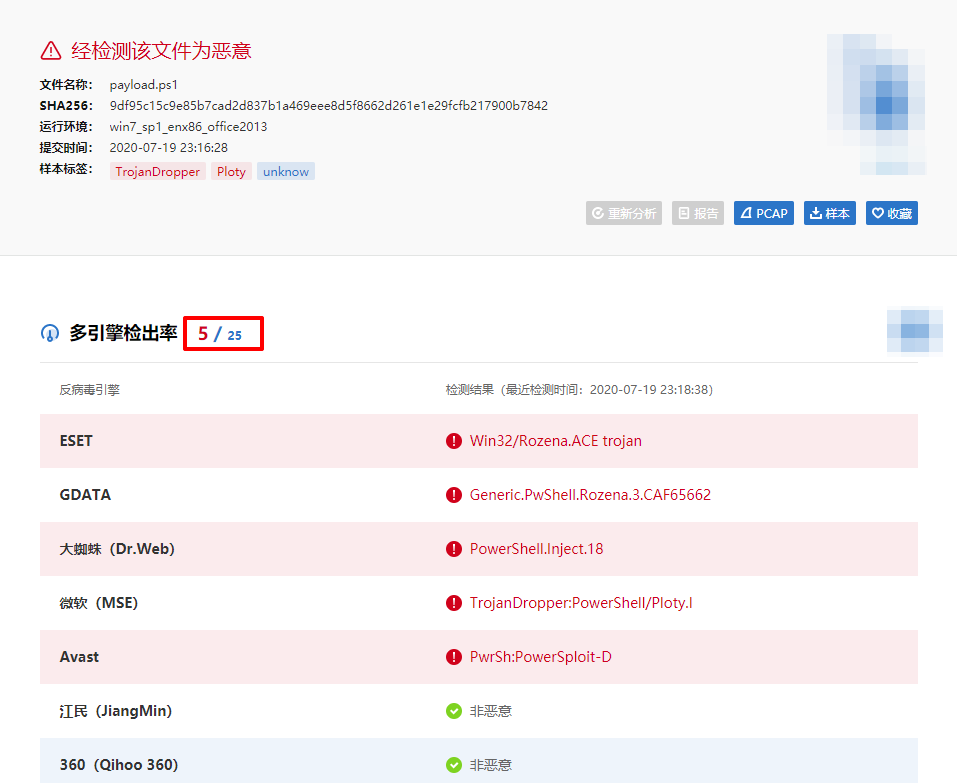
Task: Select the TrojanDropper tag
Action: (157, 171)
